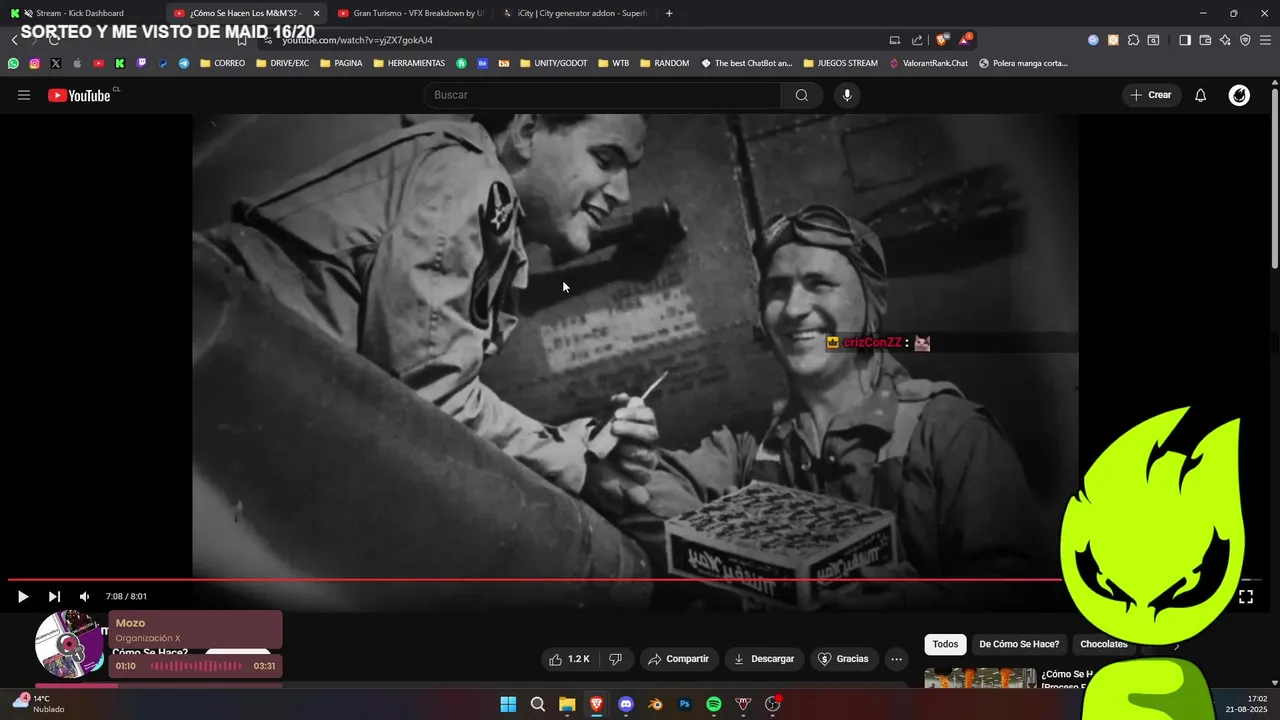This screenshot has height=720, width=1280.
Task: Open the Leo AI sparkle icon
Action: click(x=1225, y=40)
